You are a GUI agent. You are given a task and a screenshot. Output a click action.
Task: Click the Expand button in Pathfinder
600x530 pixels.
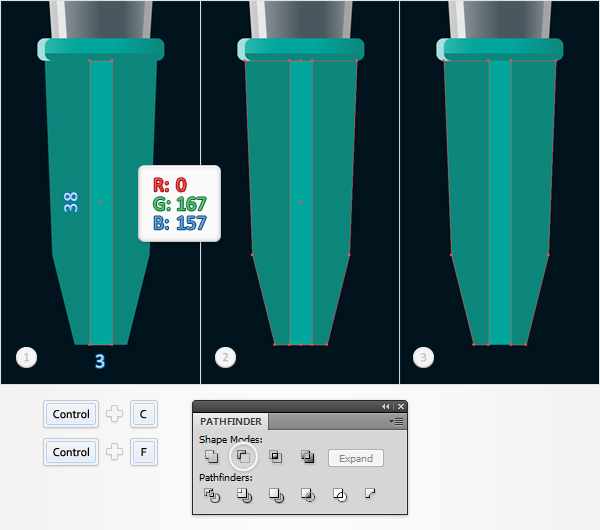pyautogui.click(x=355, y=458)
